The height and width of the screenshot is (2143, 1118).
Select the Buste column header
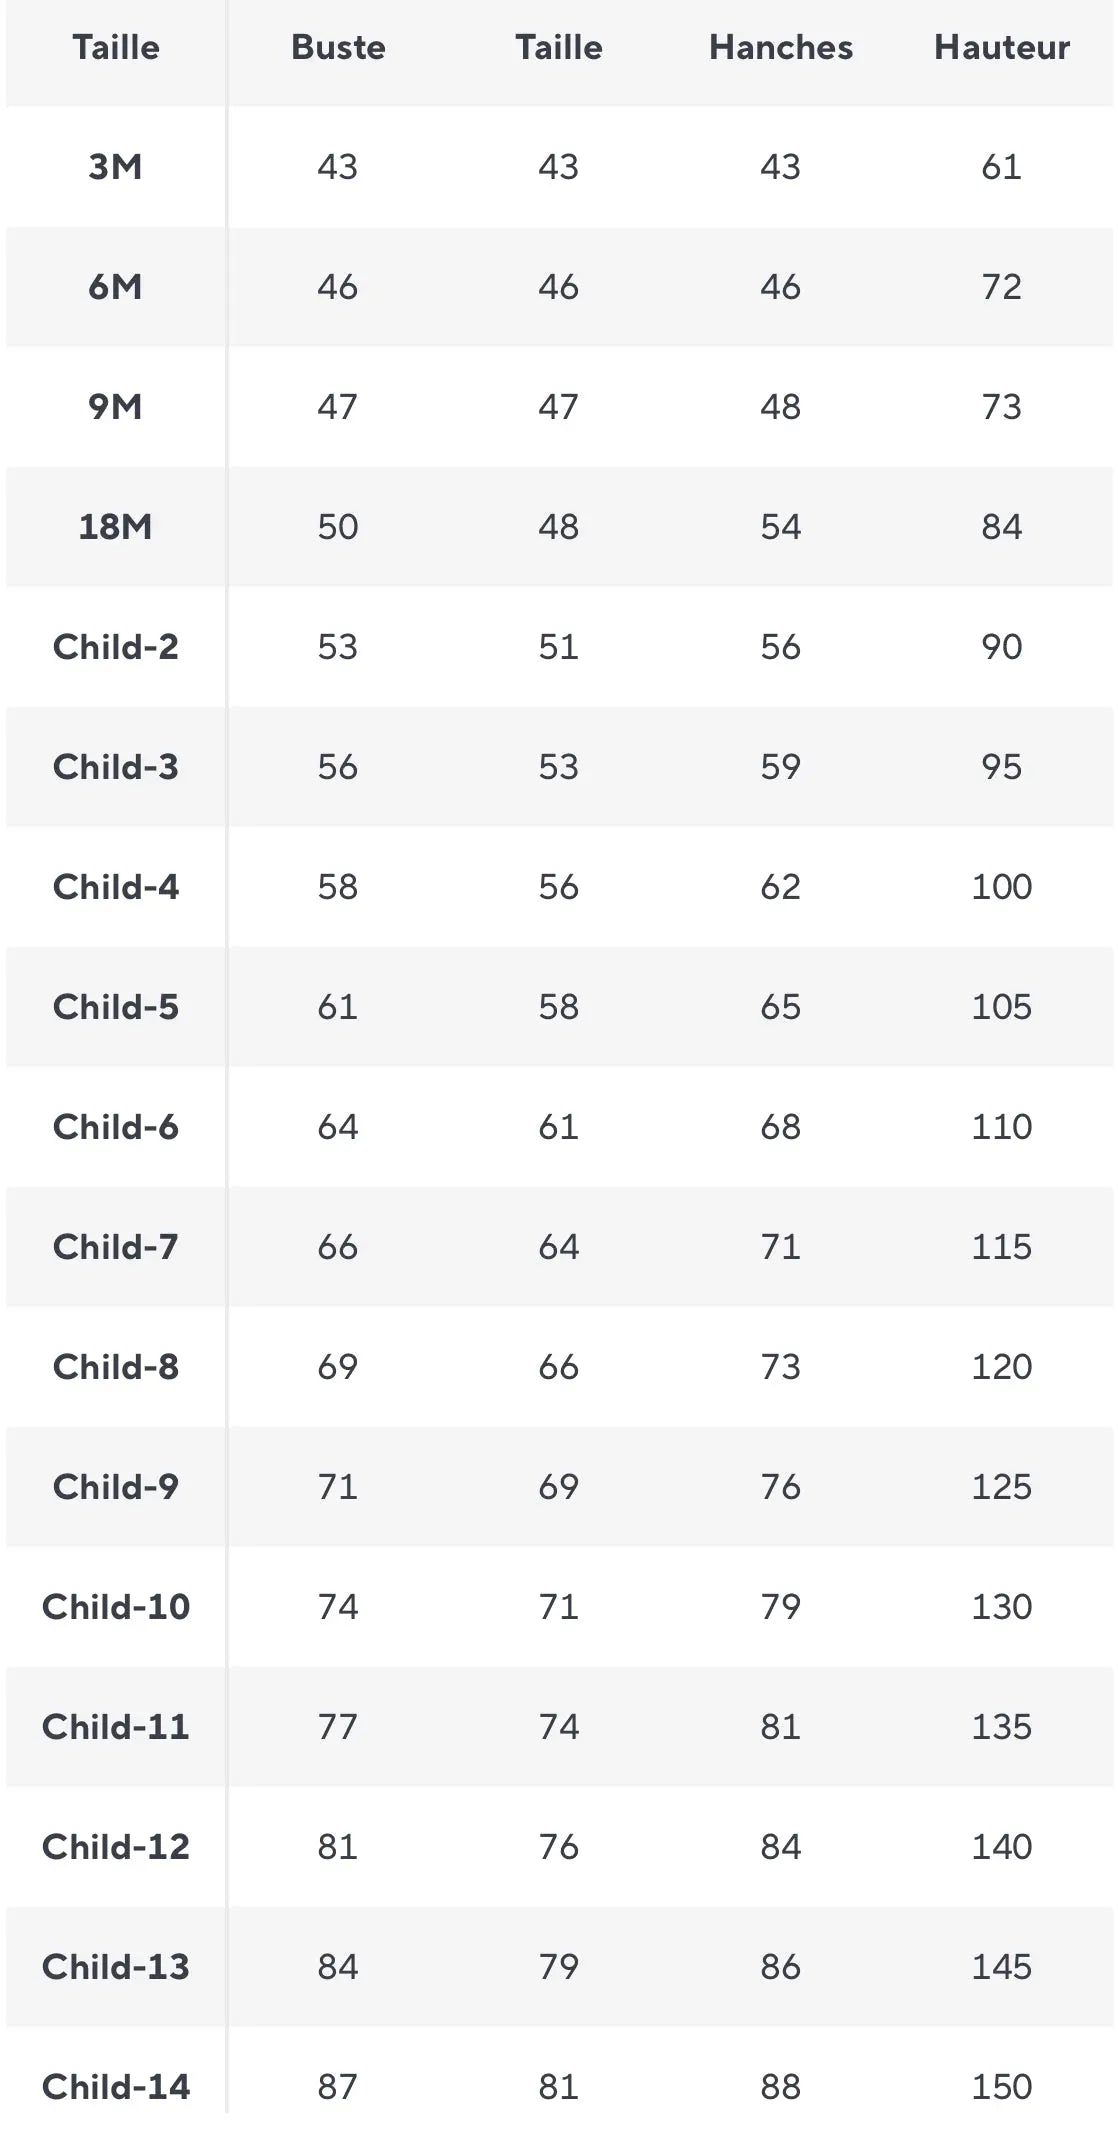[x=338, y=47]
